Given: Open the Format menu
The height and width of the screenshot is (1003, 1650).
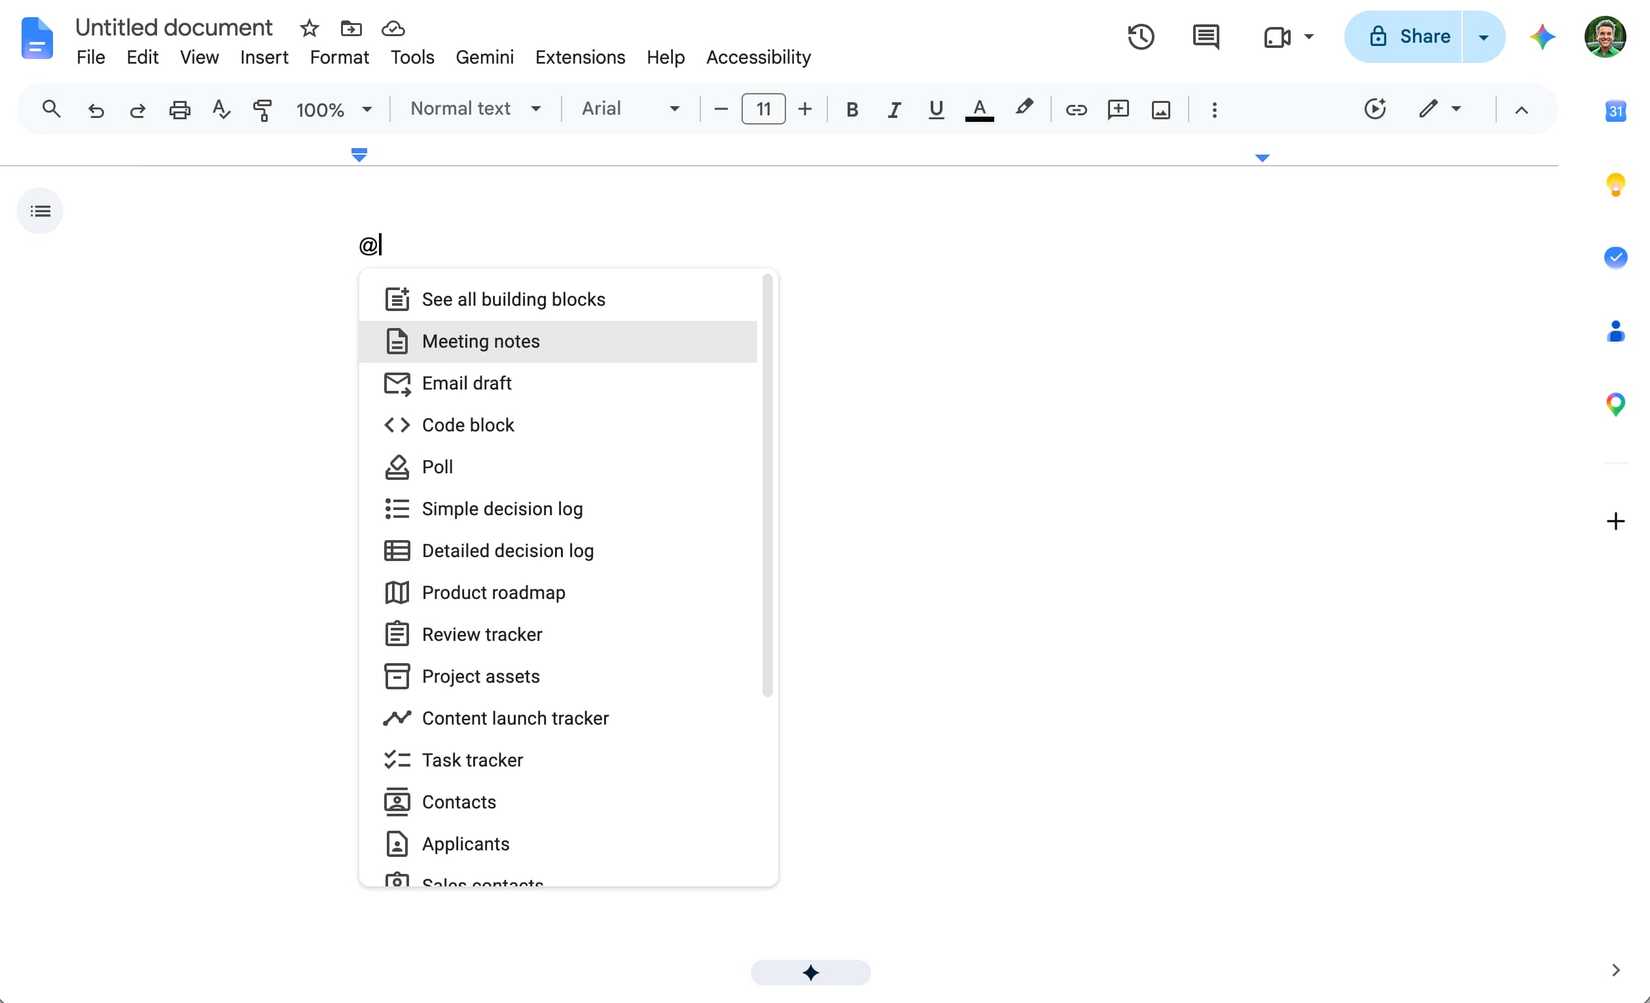Looking at the screenshot, I should click(x=339, y=57).
